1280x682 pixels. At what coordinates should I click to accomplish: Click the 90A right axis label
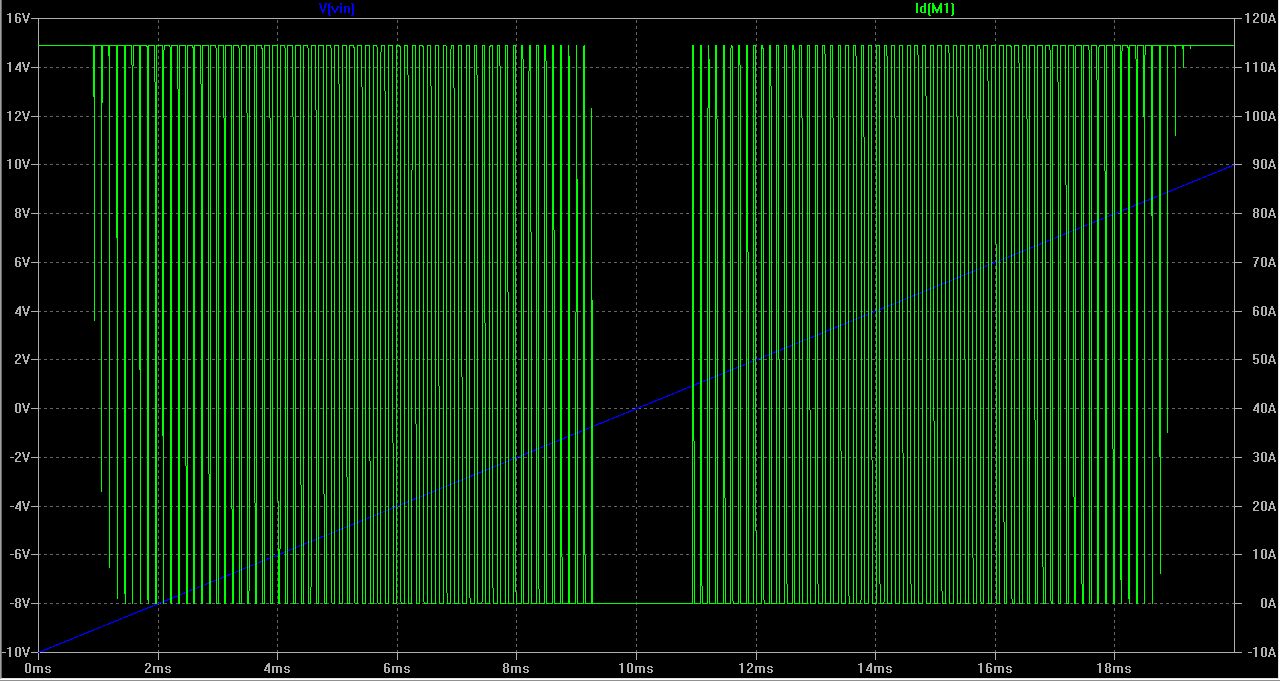point(1264,164)
